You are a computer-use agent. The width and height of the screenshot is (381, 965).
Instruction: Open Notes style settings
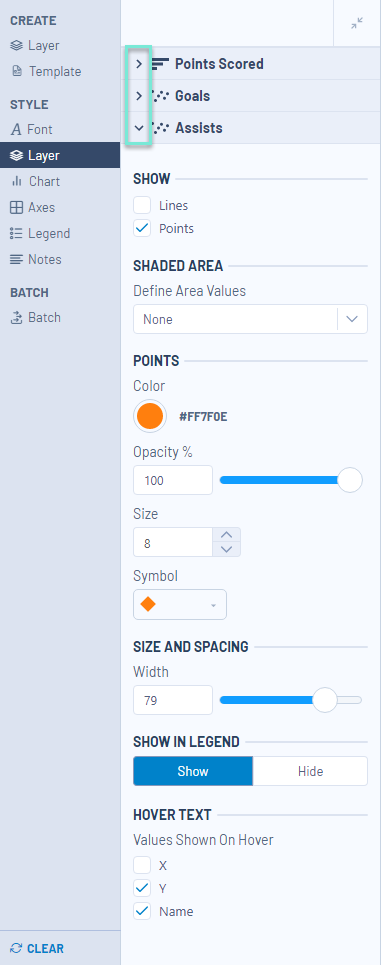[36, 259]
